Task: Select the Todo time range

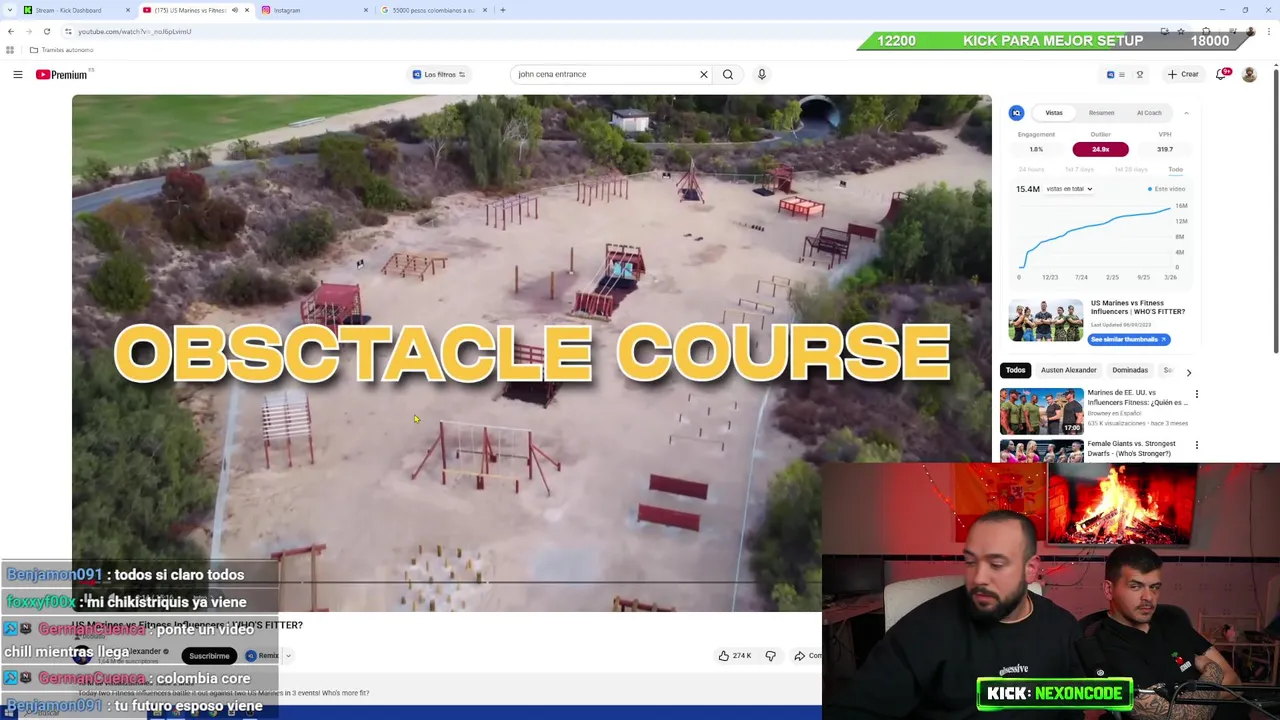Action: pyautogui.click(x=1176, y=170)
